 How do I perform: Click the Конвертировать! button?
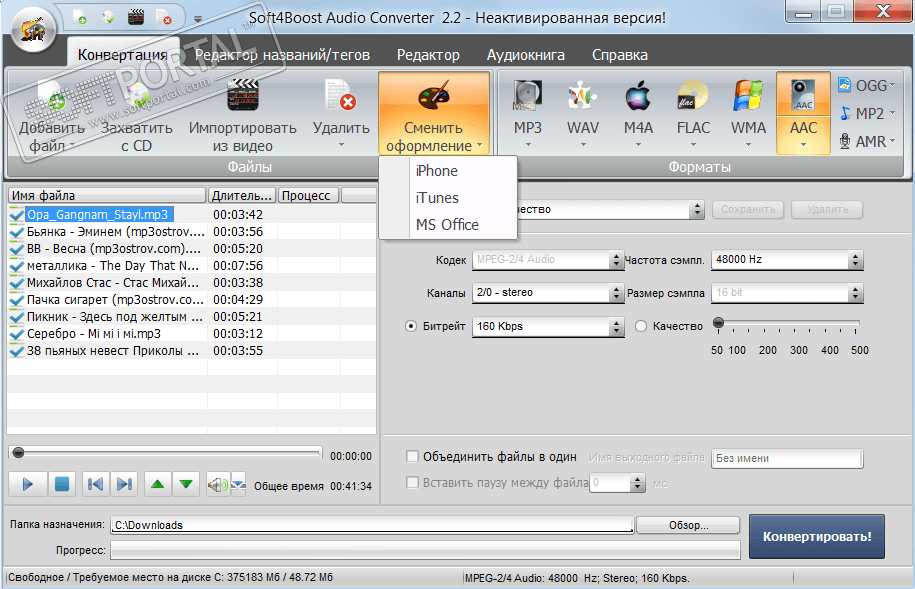pyautogui.click(x=817, y=536)
